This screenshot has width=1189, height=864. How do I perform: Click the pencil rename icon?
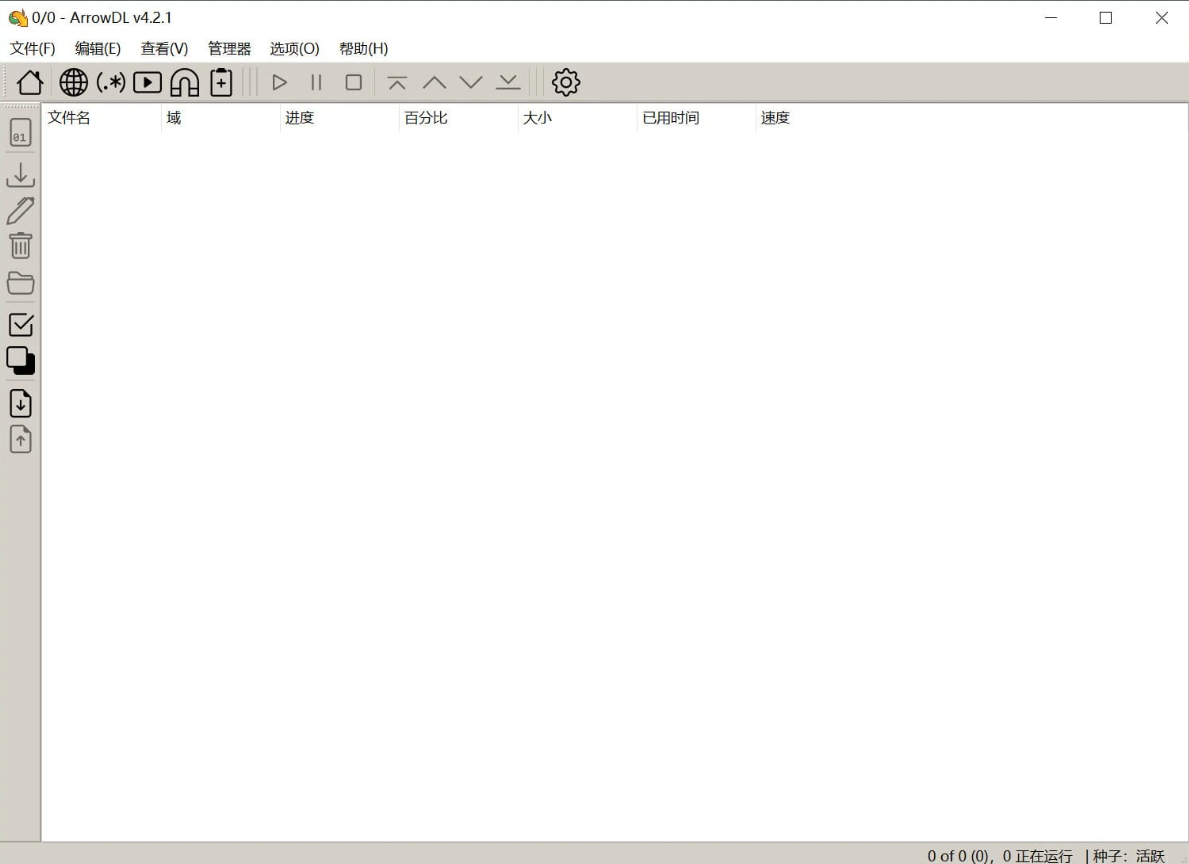click(x=21, y=211)
